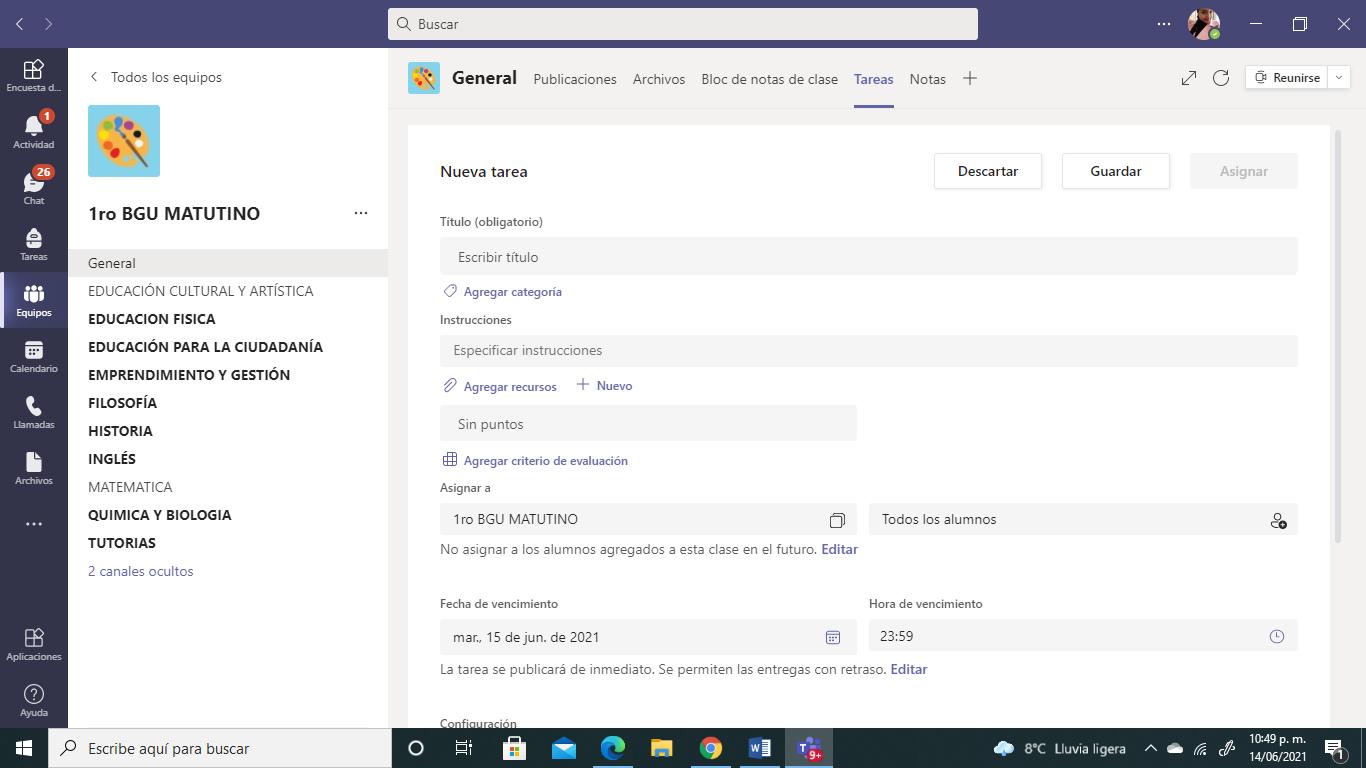
Task: Click Agregar recursos link
Action: pos(500,386)
